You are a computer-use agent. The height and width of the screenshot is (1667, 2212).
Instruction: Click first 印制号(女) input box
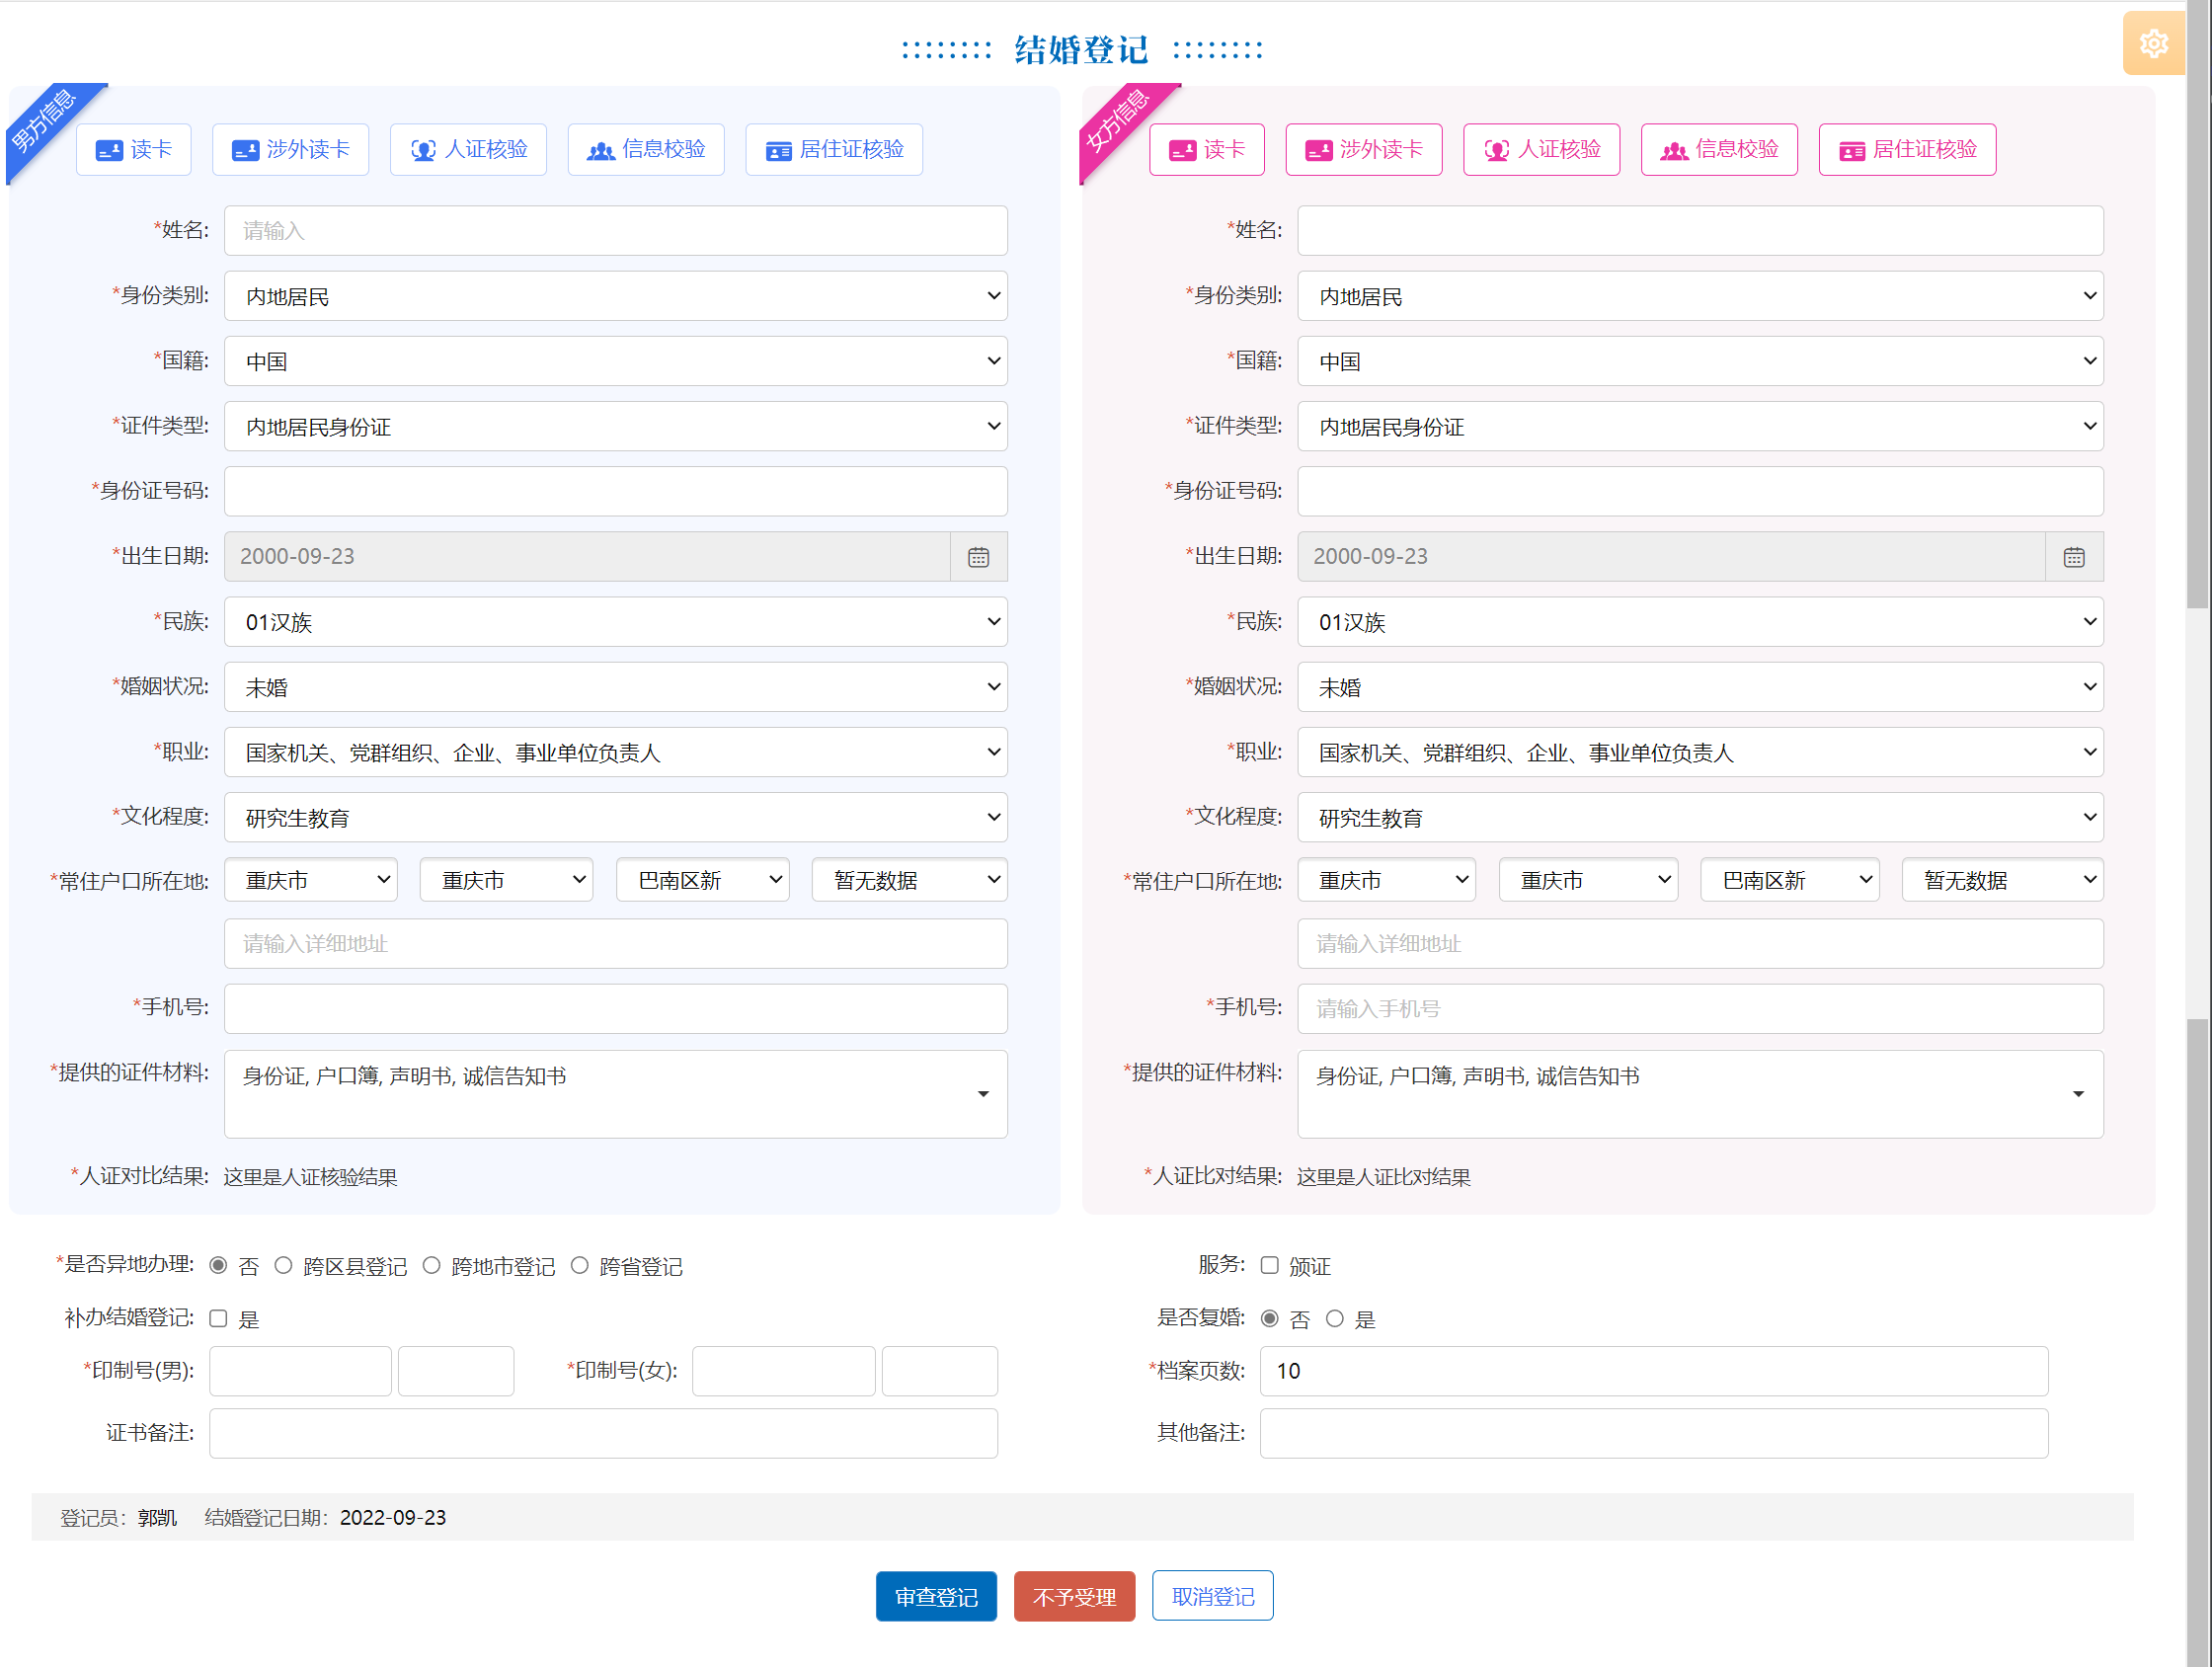click(x=783, y=1371)
